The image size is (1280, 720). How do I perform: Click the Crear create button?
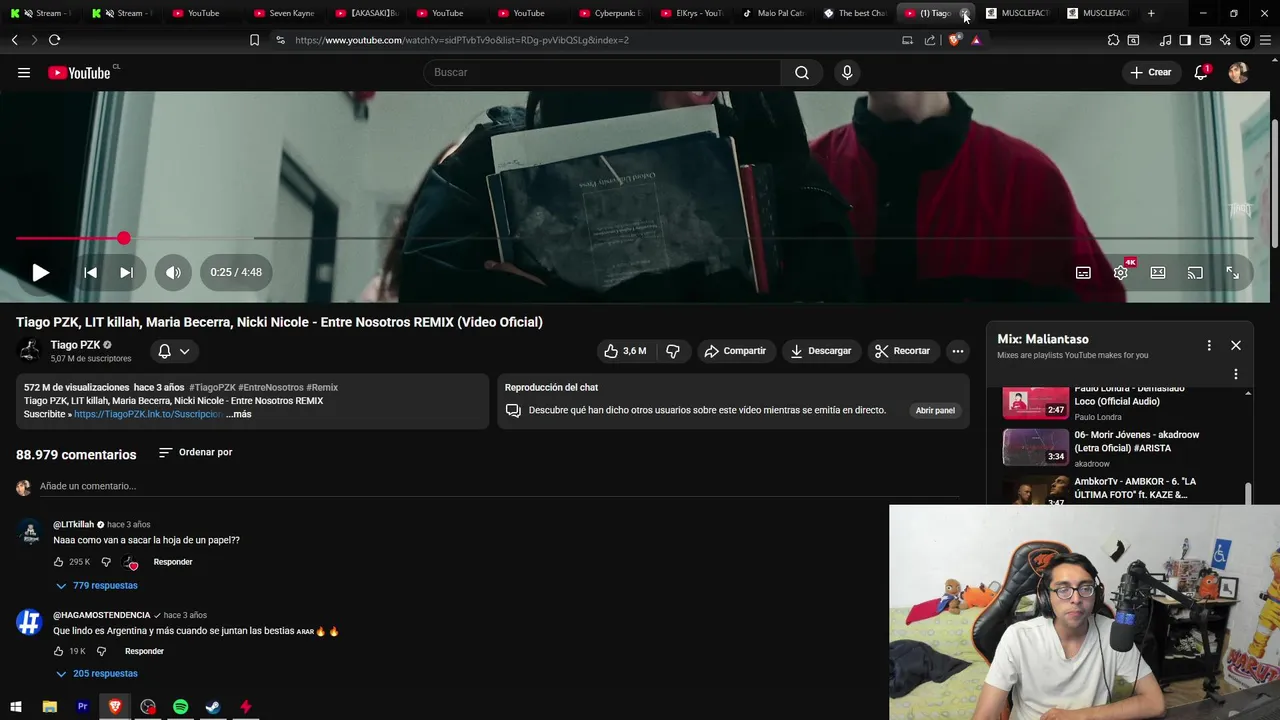(1151, 72)
